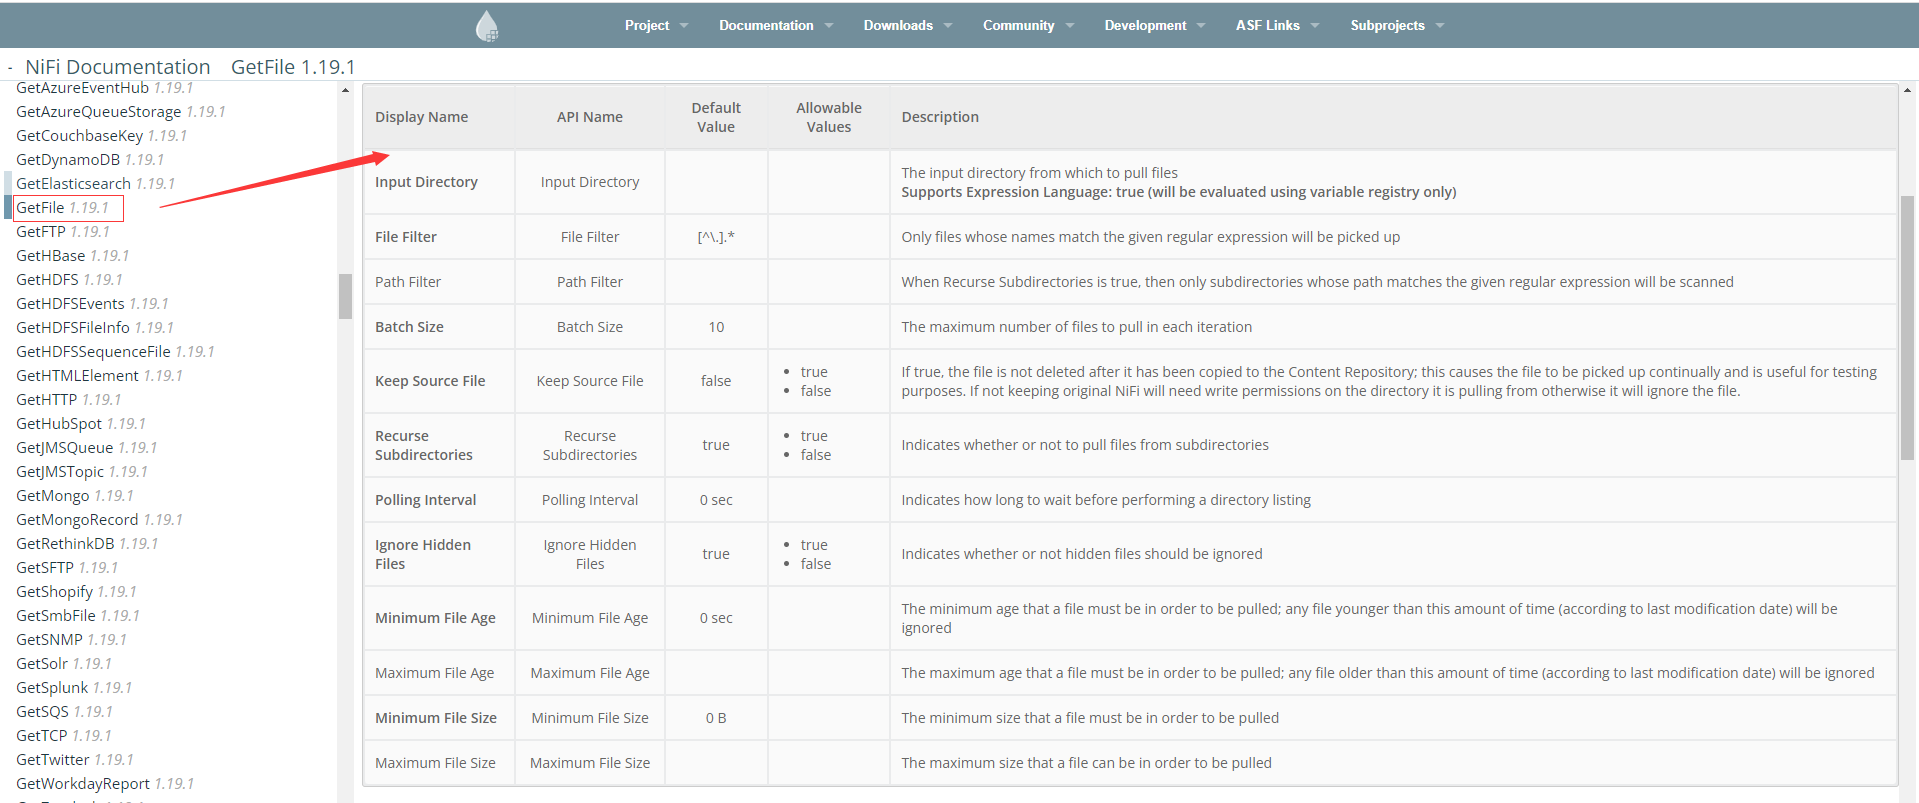This screenshot has height=803, width=1919.
Task: Open GetHDFSFileInfo 1.19.1 in sidebar
Action: coord(95,328)
